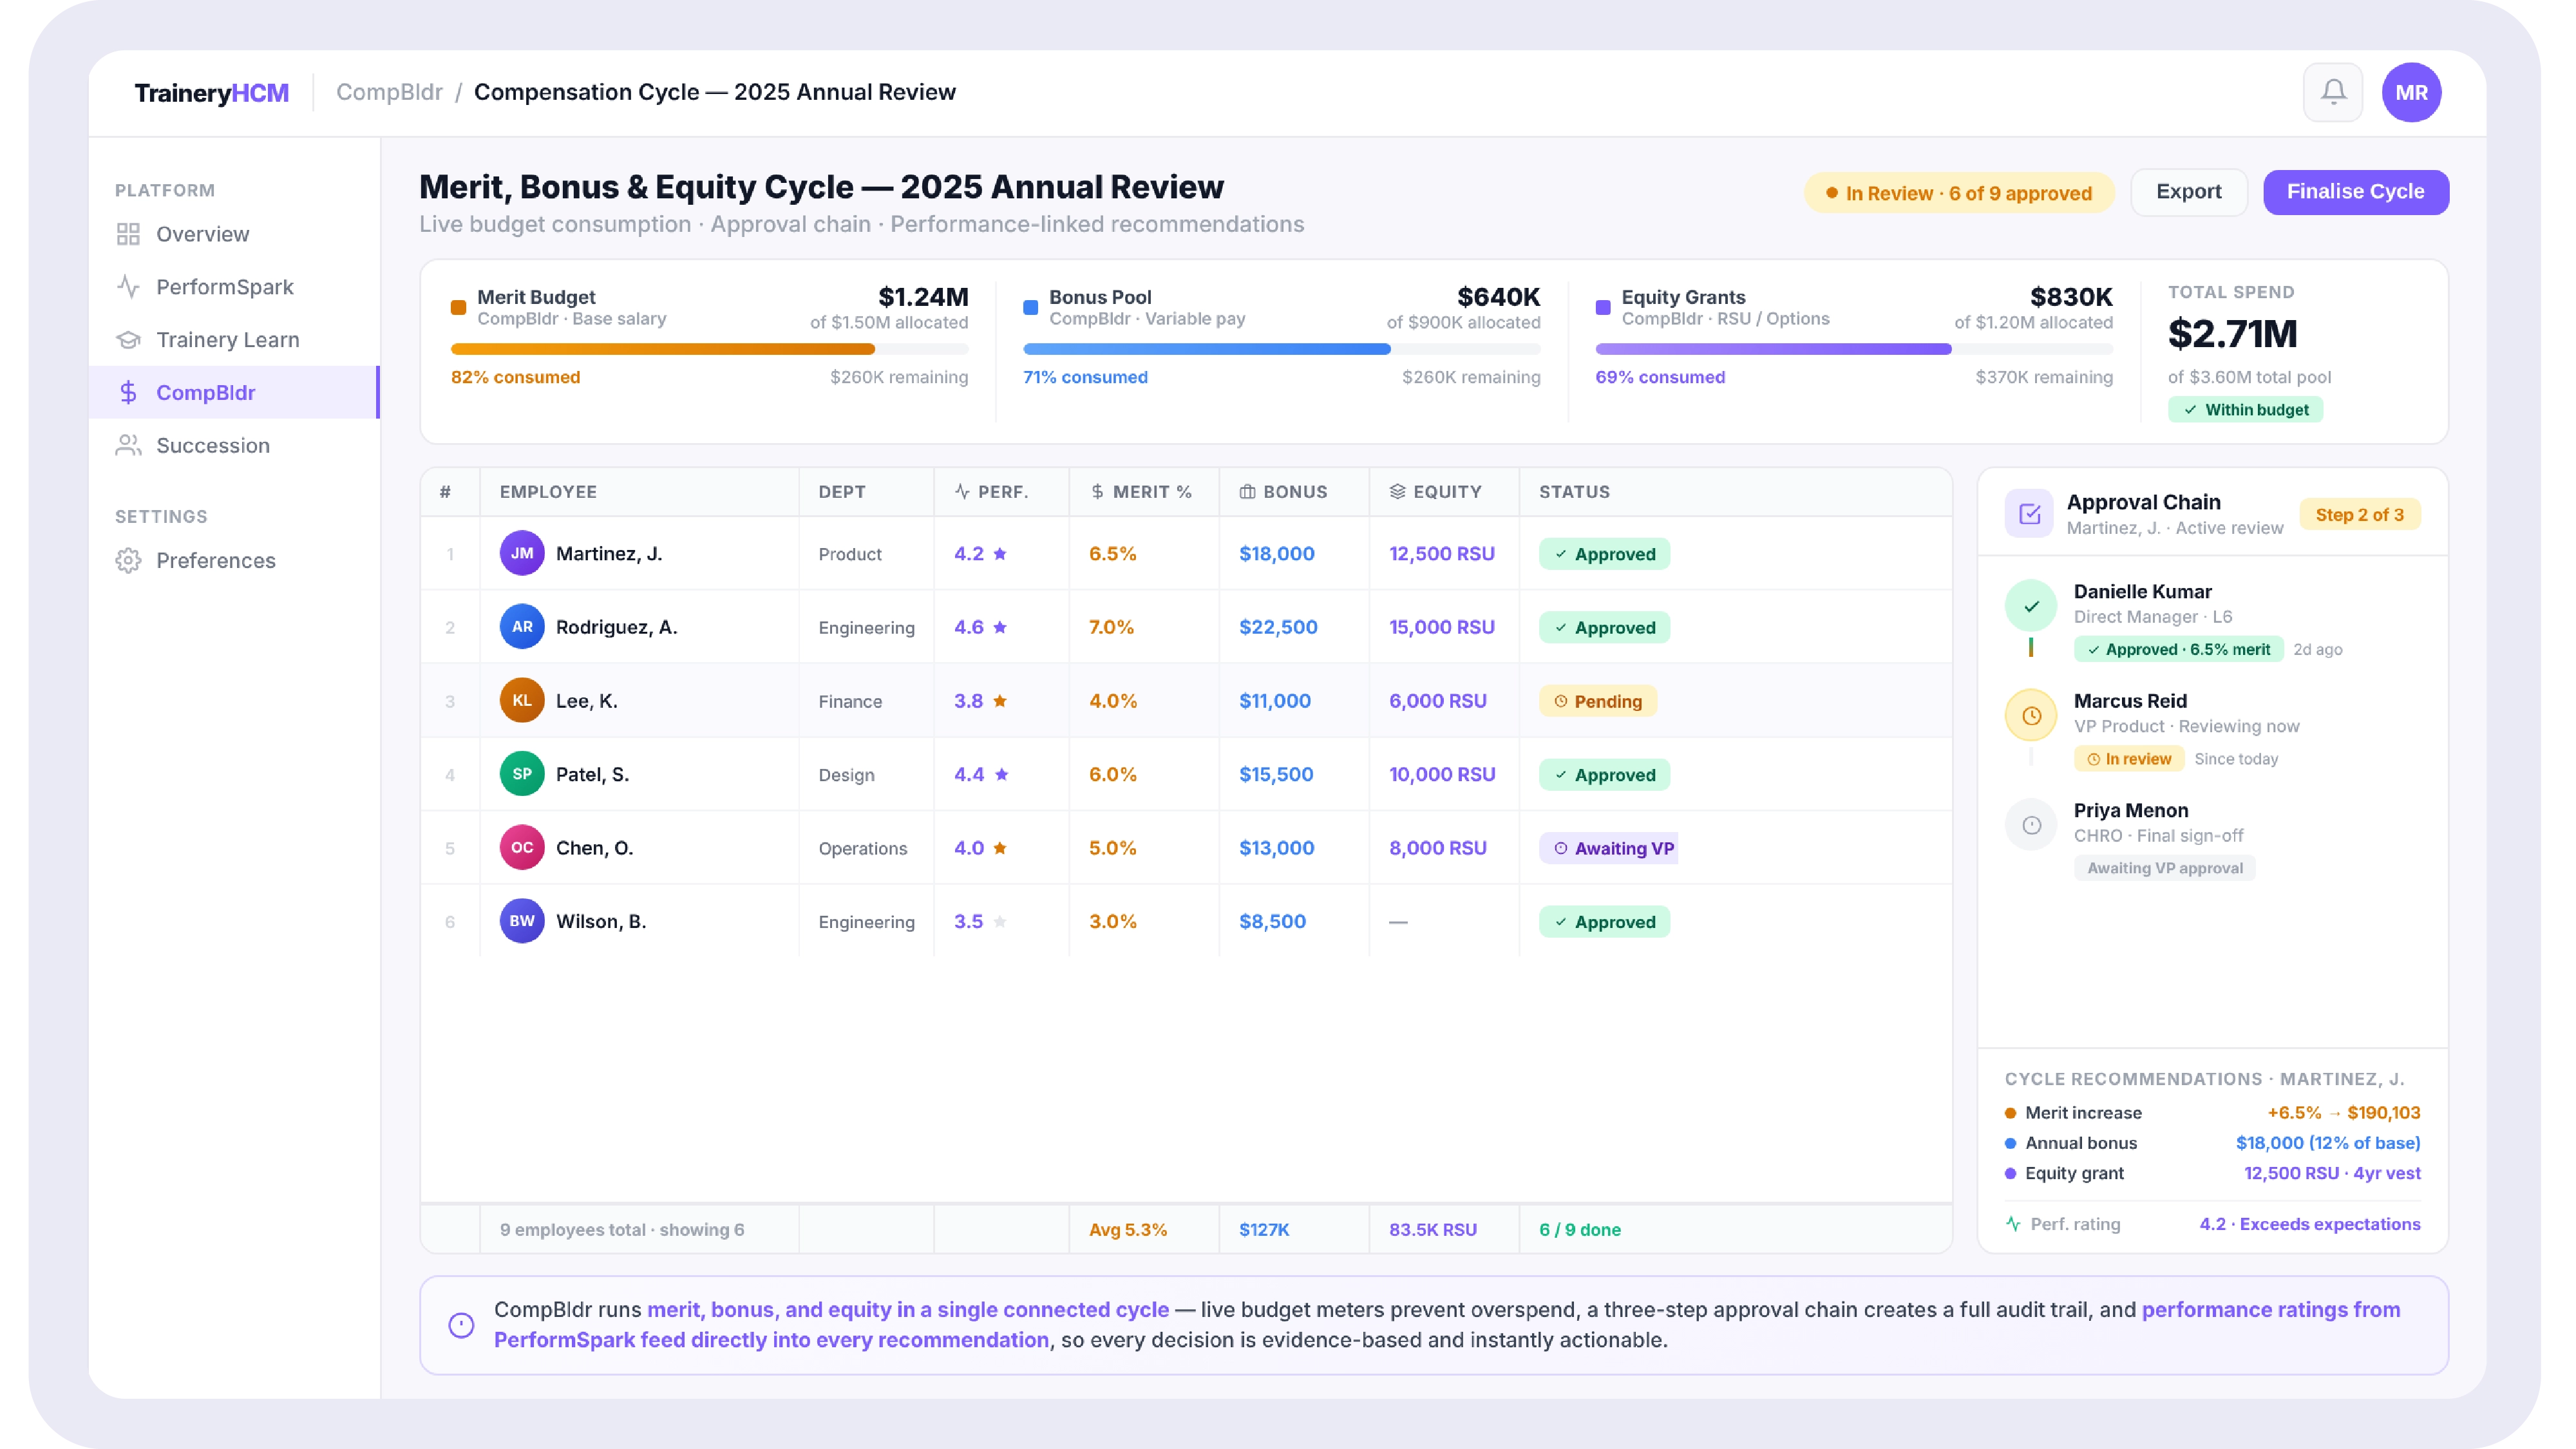
Task: Click the 10,000 RSU equity for Patel
Action: click(1442, 774)
